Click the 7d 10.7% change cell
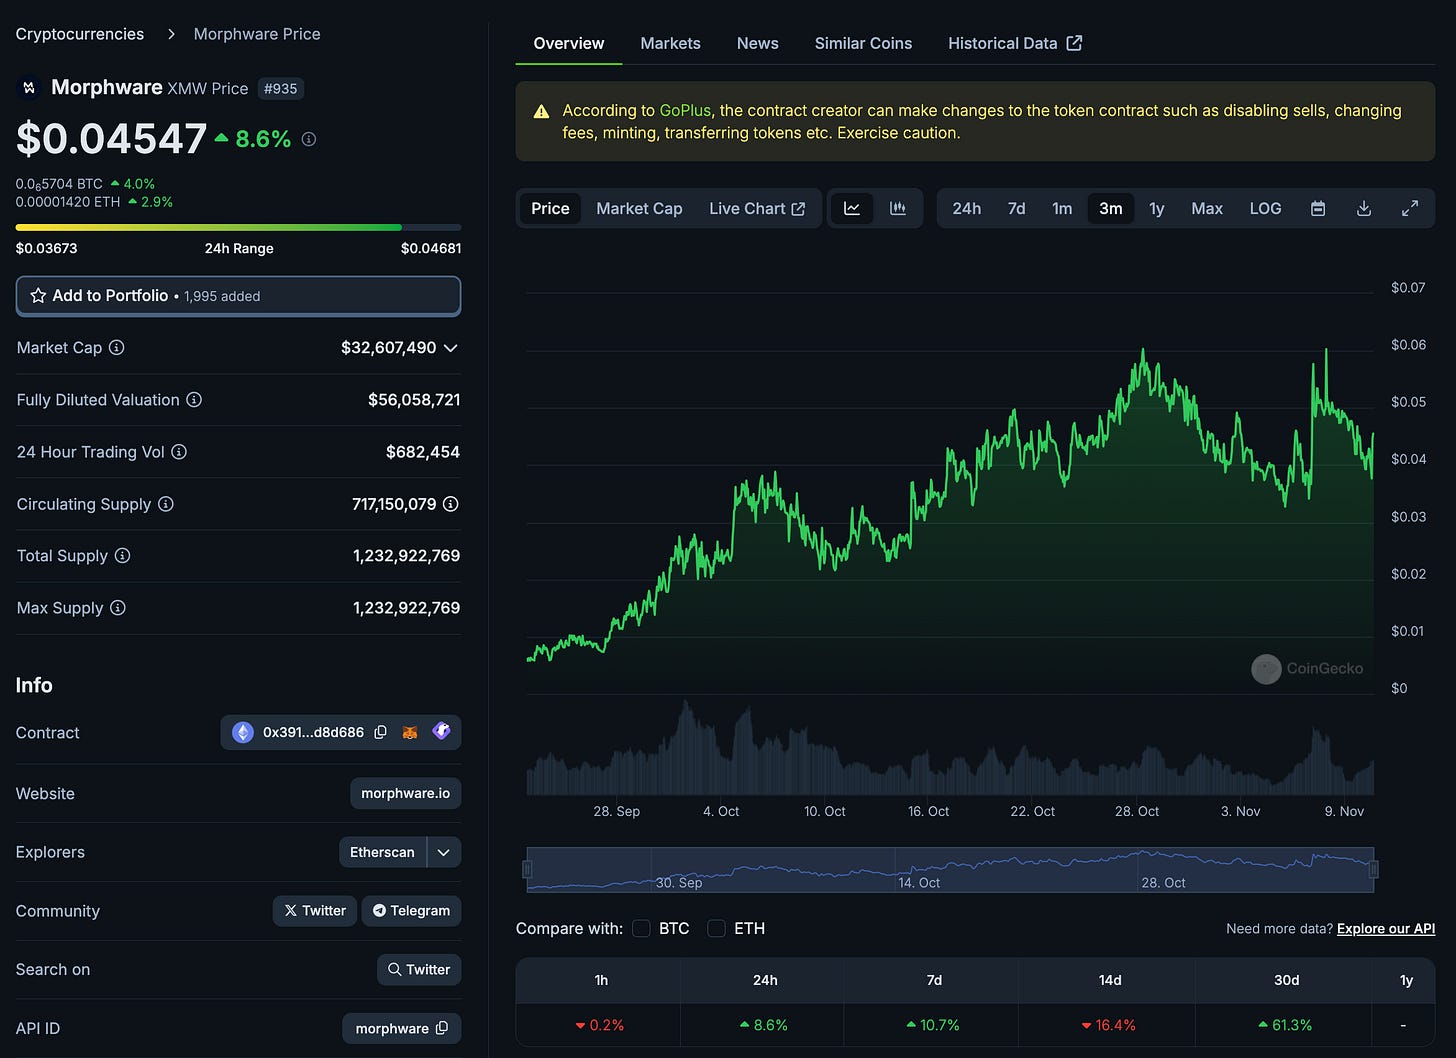The height and width of the screenshot is (1058, 1456). [x=933, y=1025]
